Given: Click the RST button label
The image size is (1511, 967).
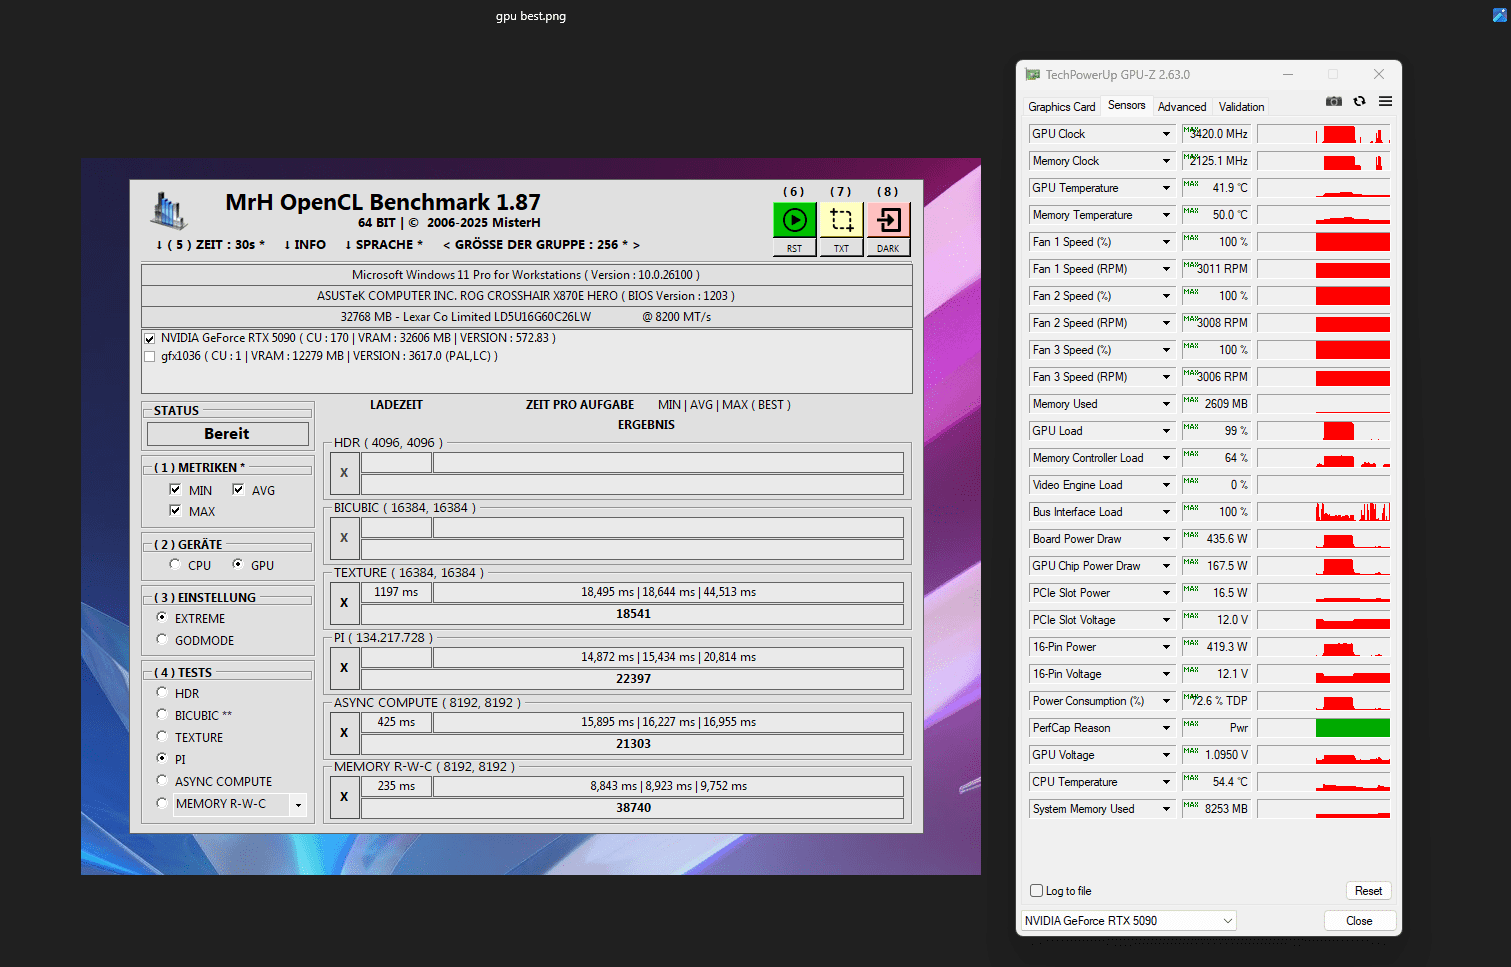Looking at the screenshot, I should click(794, 248).
